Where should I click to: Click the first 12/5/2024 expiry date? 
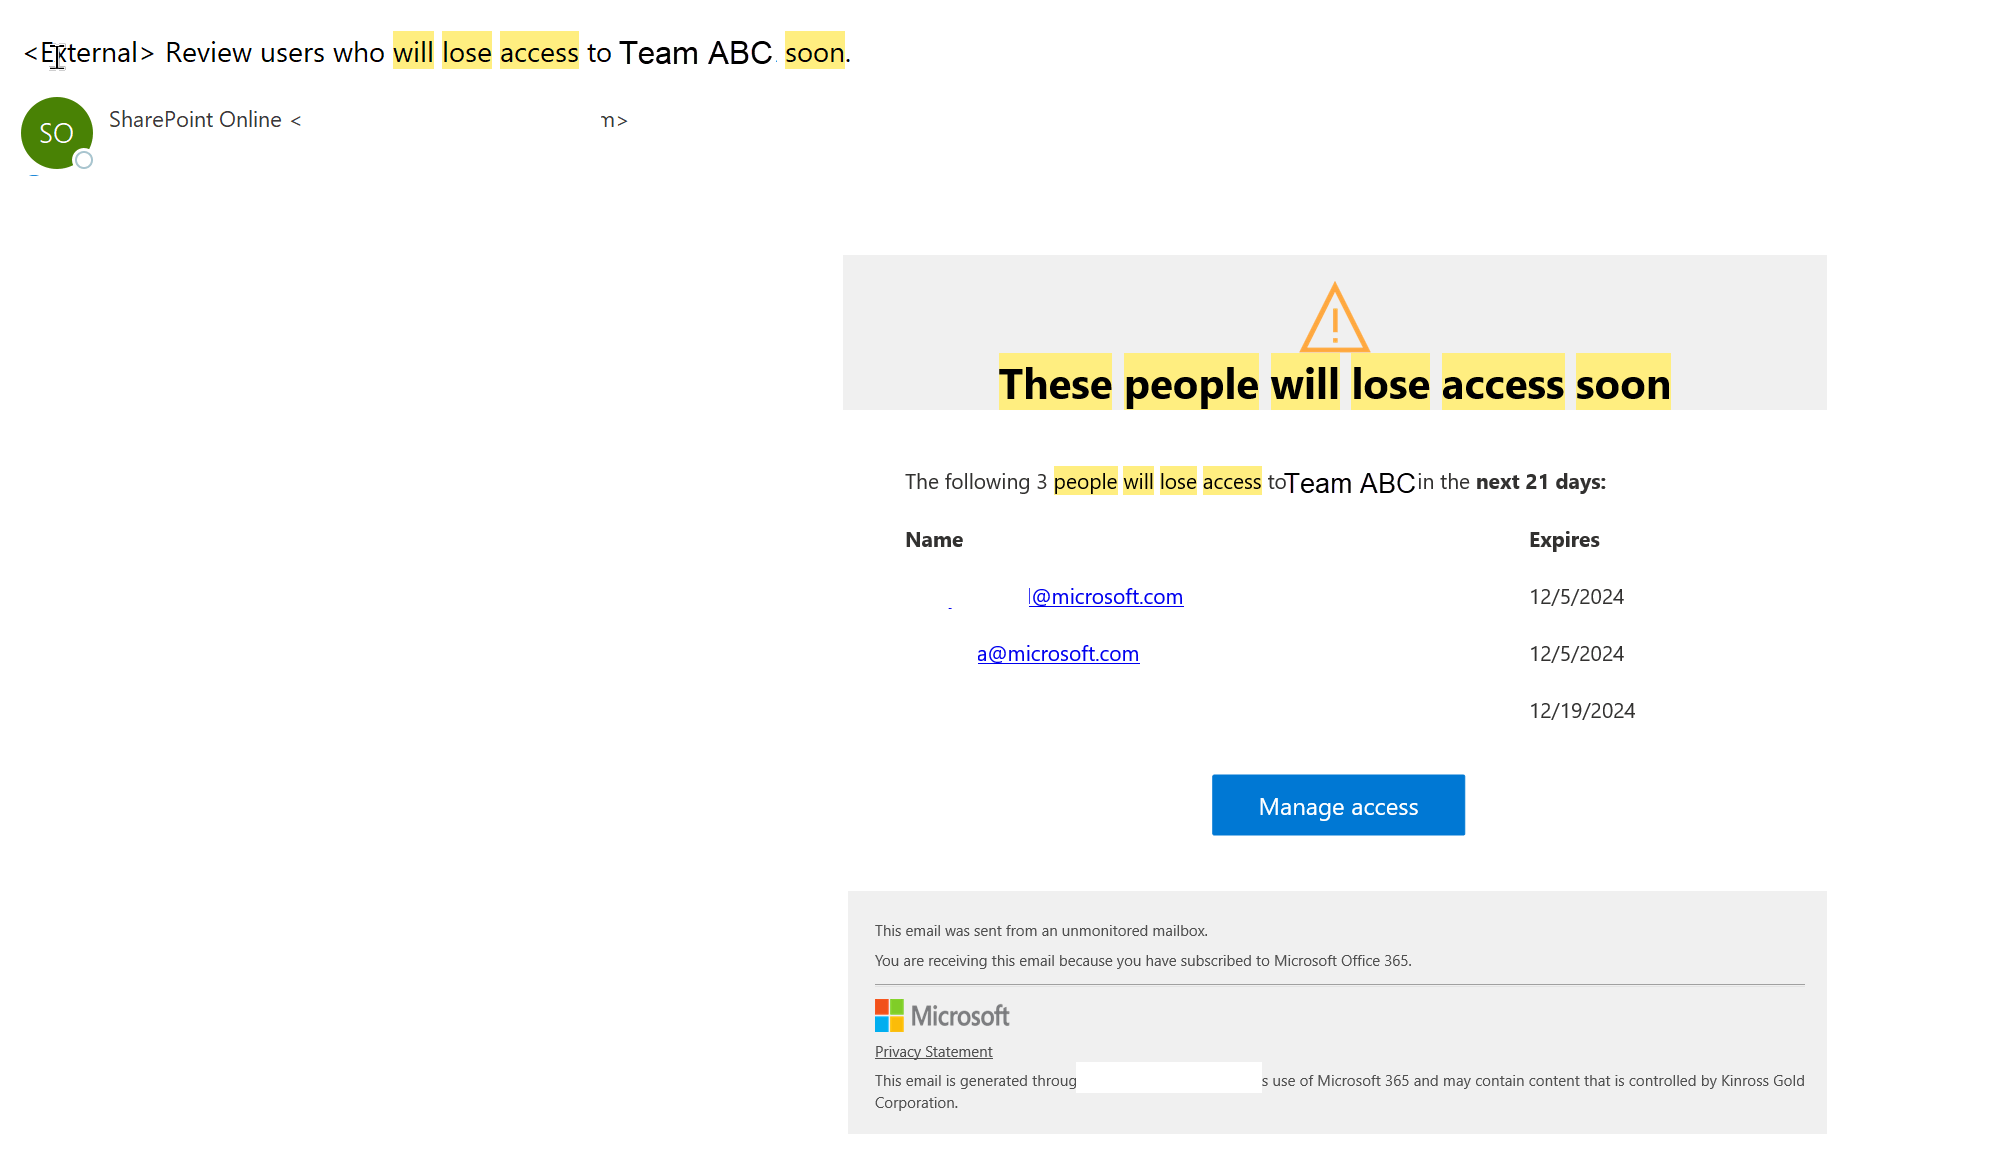(x=1575, y=597)
